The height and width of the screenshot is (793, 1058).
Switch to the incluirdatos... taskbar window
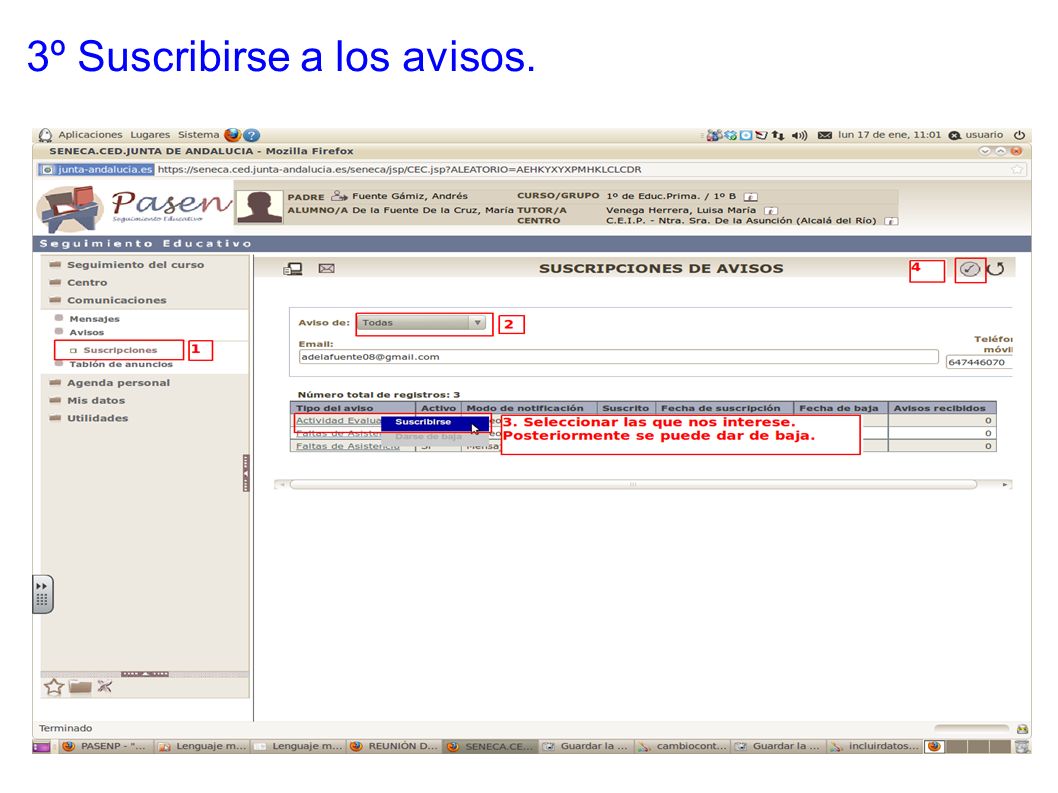click(875, 746)
